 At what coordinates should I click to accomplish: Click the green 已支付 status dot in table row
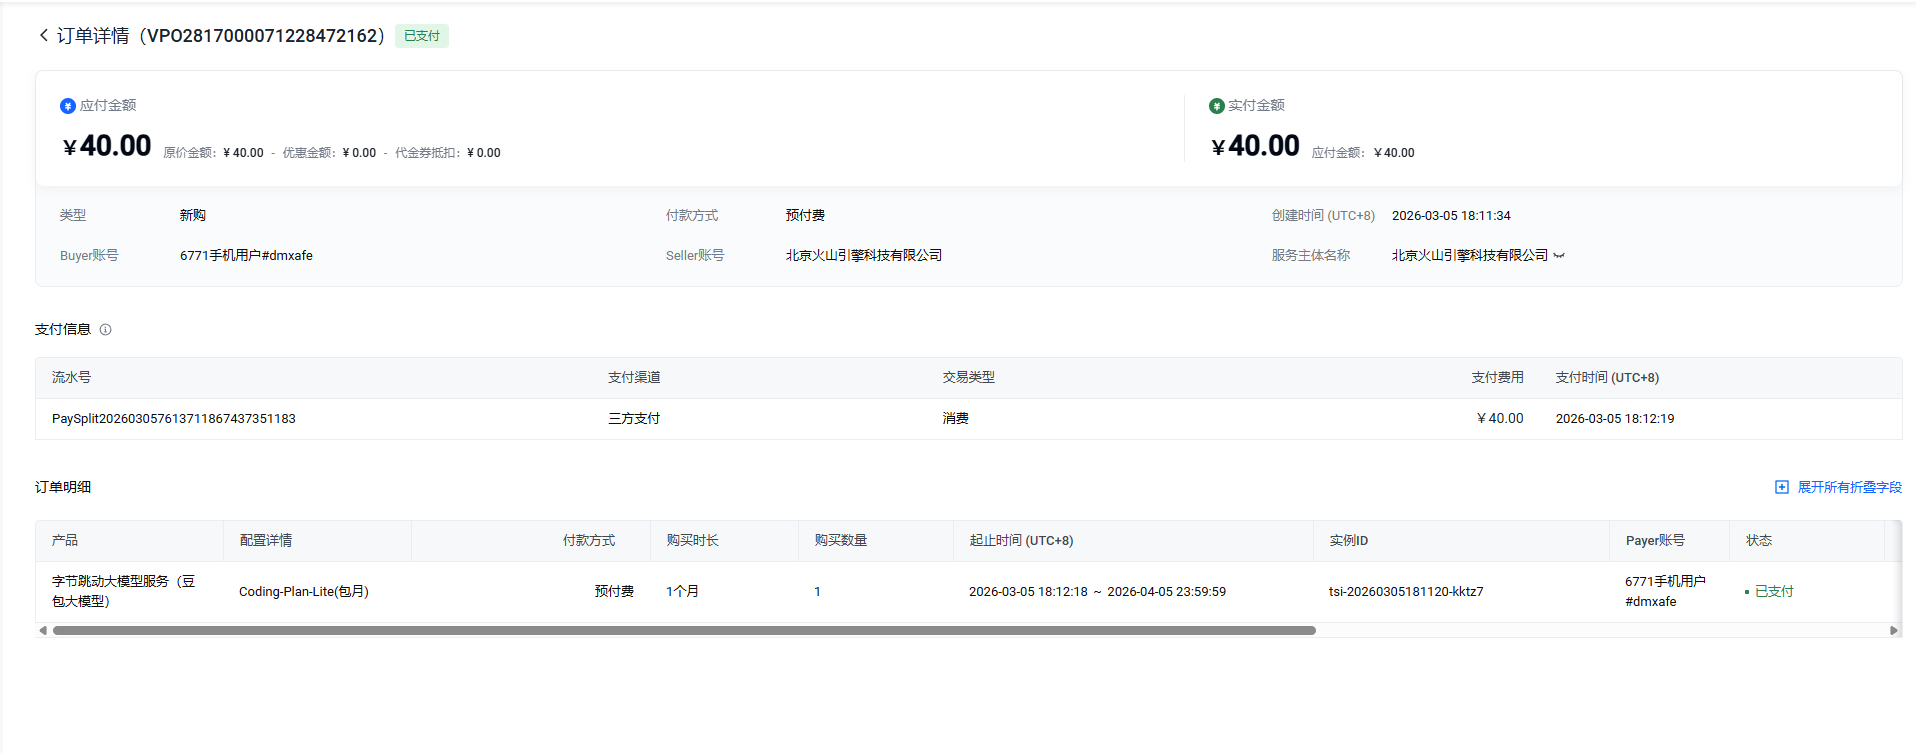coord(1746,592)
